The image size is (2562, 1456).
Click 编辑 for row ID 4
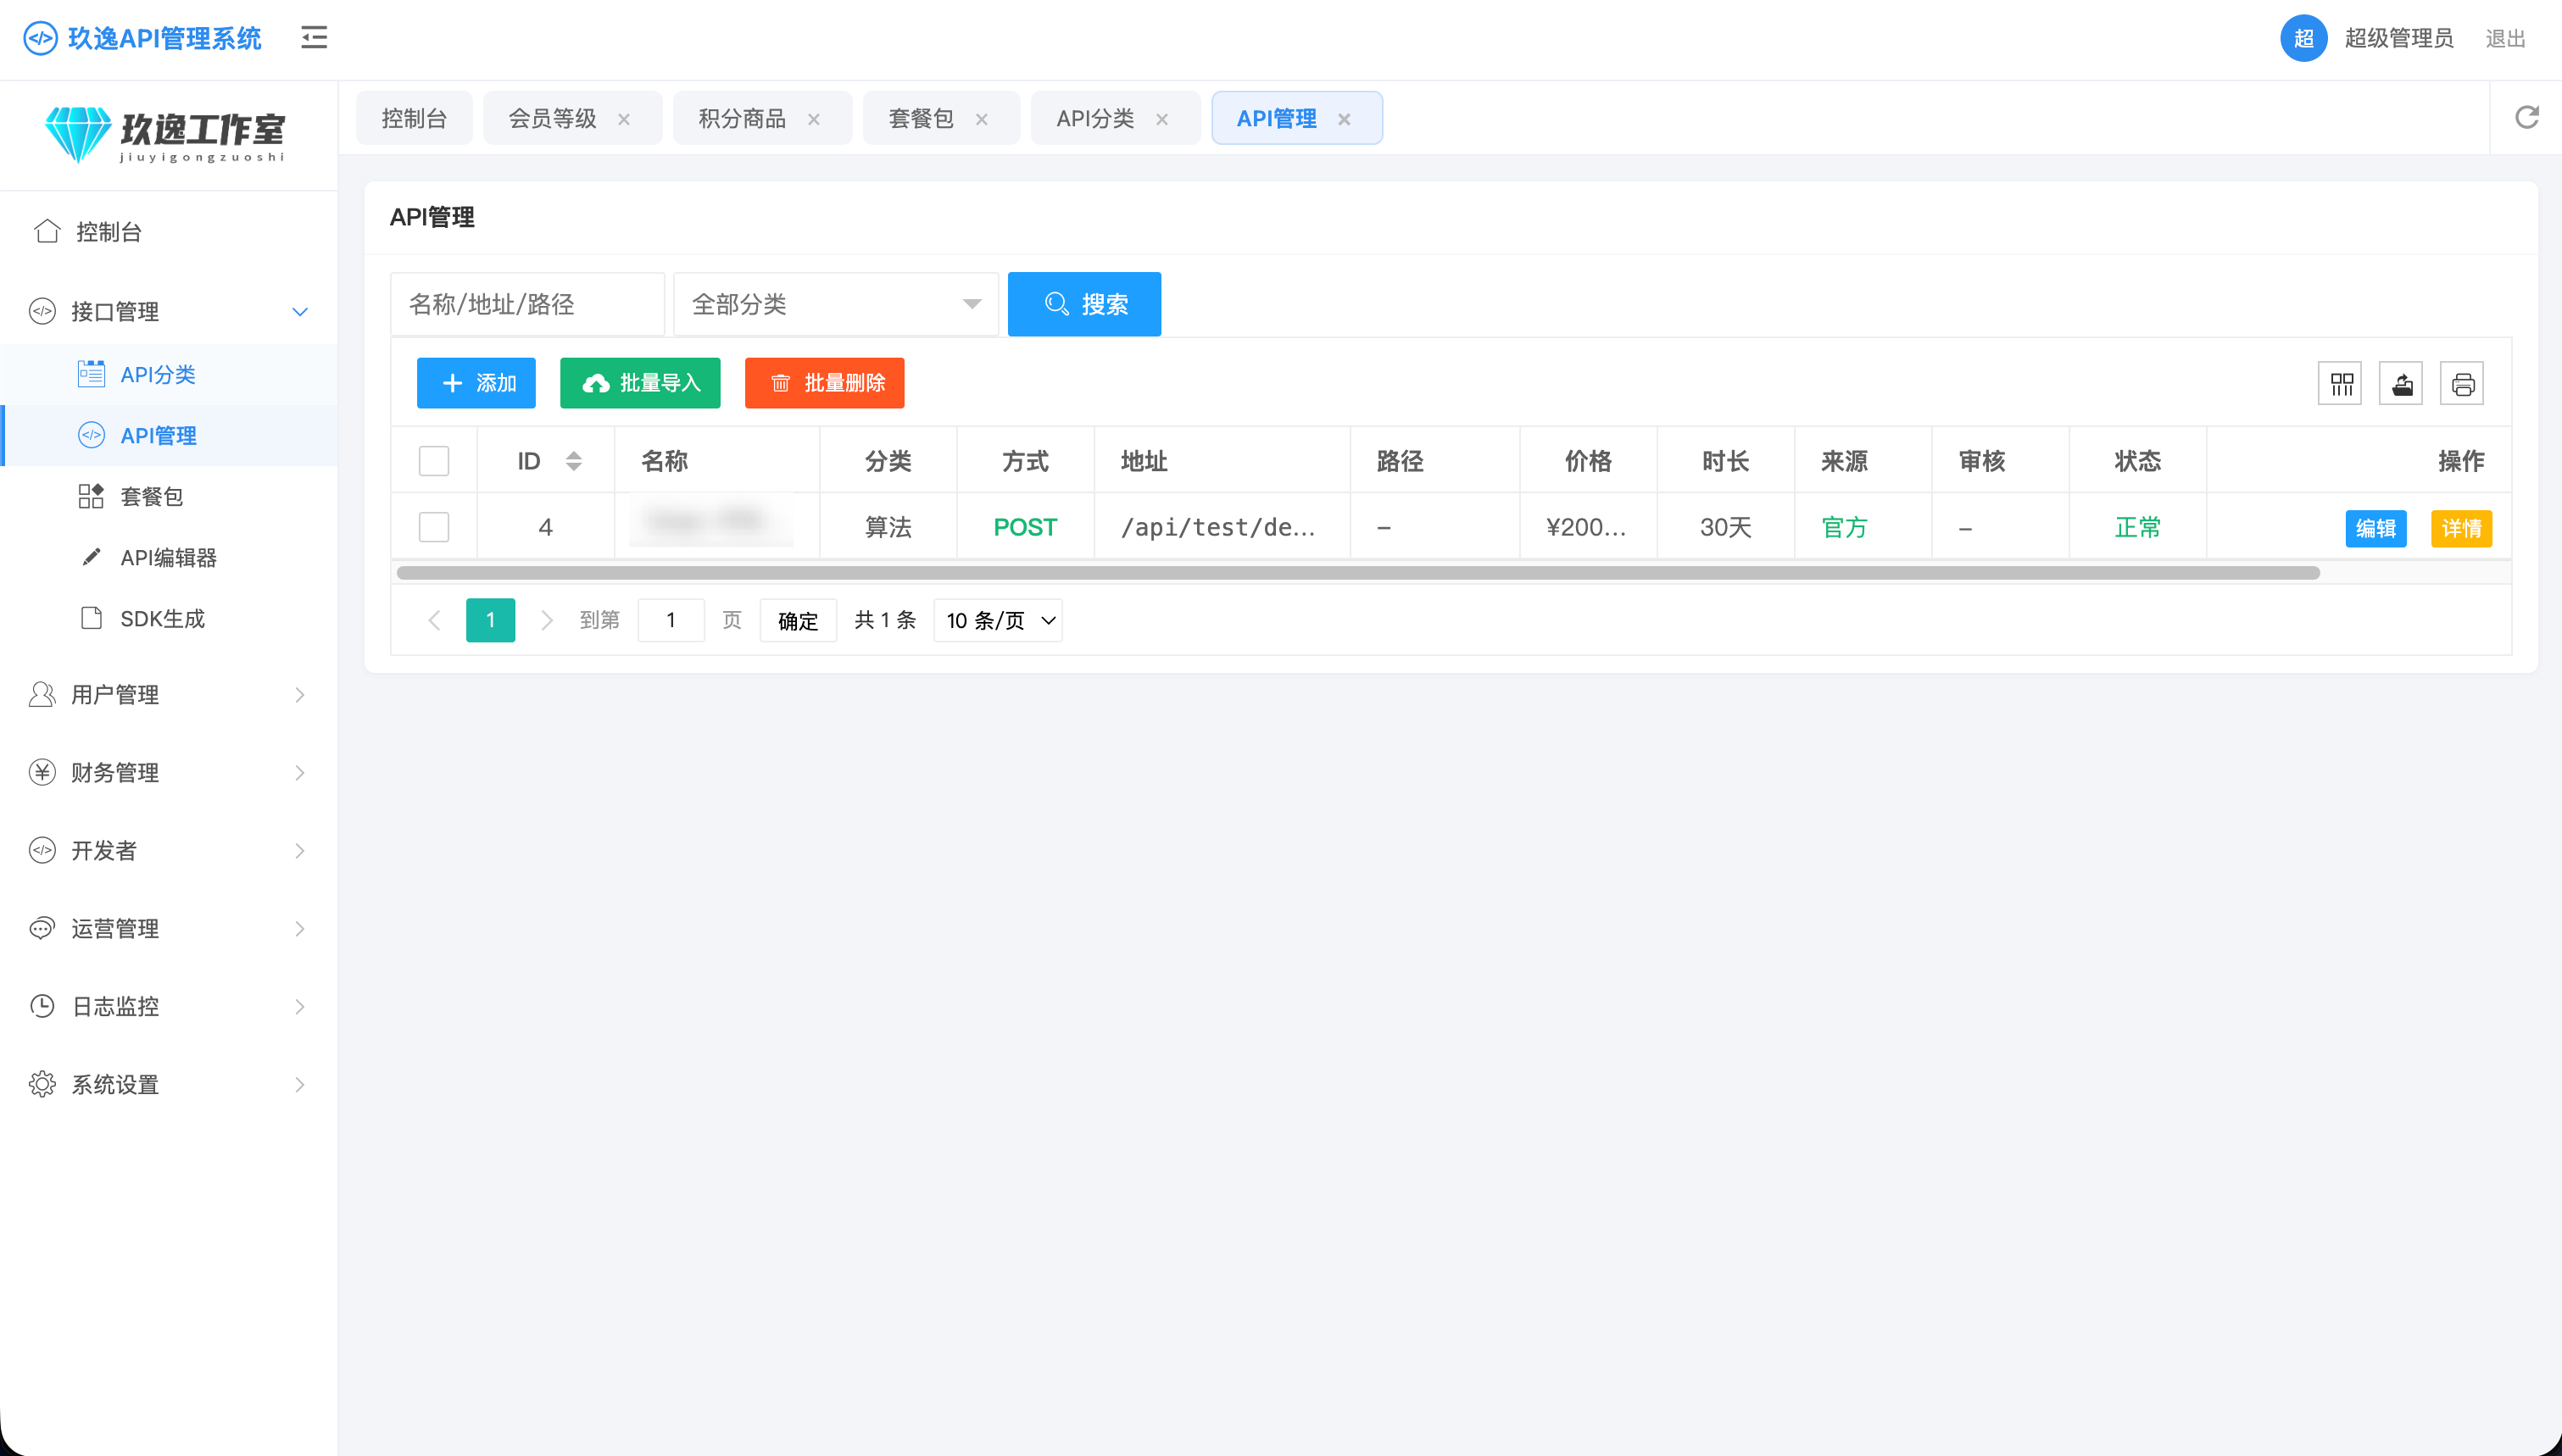[x=2376, y=528]
